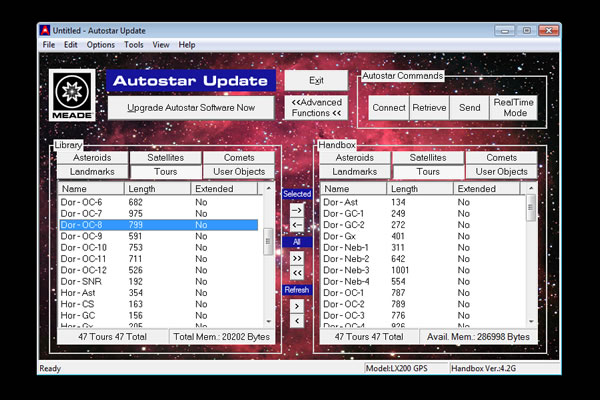Image resolution: width=600 pixels, height=400 pixels.
Task: Select Library Satellites tab
Action: click(x=166, y=158)
